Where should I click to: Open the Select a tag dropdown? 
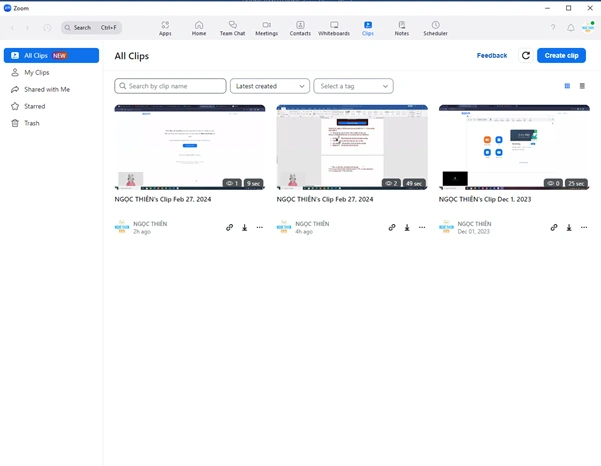(x=353, y=86)
